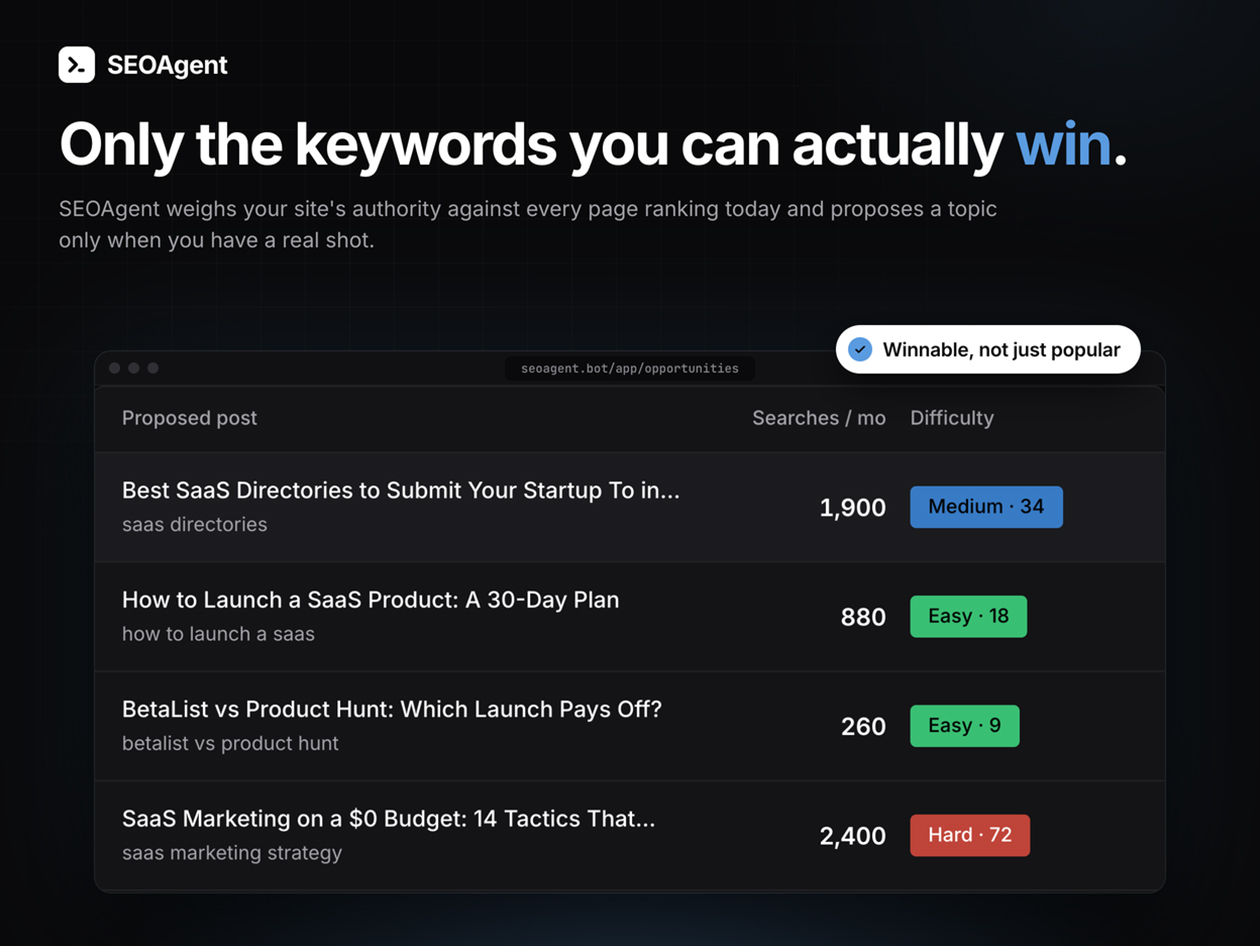Click the 'Difficulty' column header
The width and height of the screenshot is (1260, 946).
tap(952, 418)
